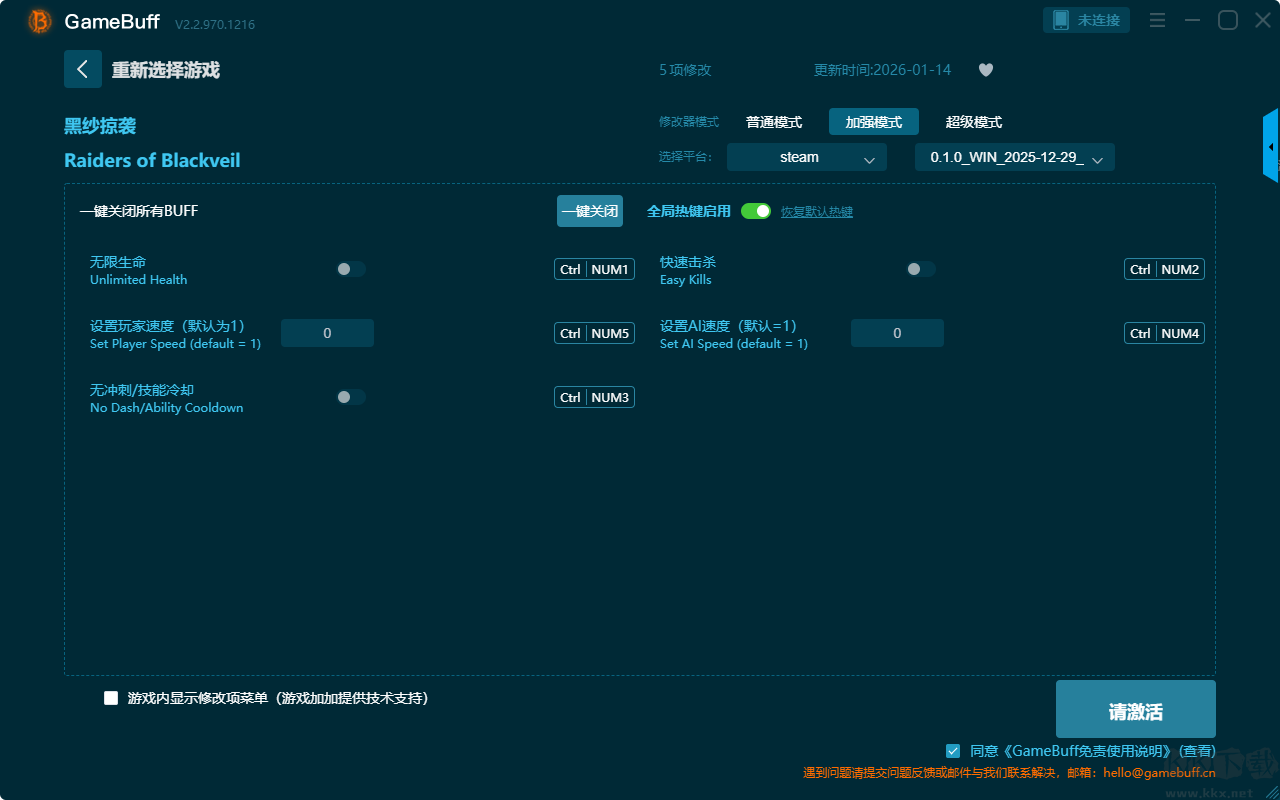This screenshot has height=800, width=1280.
Task: Disable the global hotkey toggle
Action: (x=756, y=211)
